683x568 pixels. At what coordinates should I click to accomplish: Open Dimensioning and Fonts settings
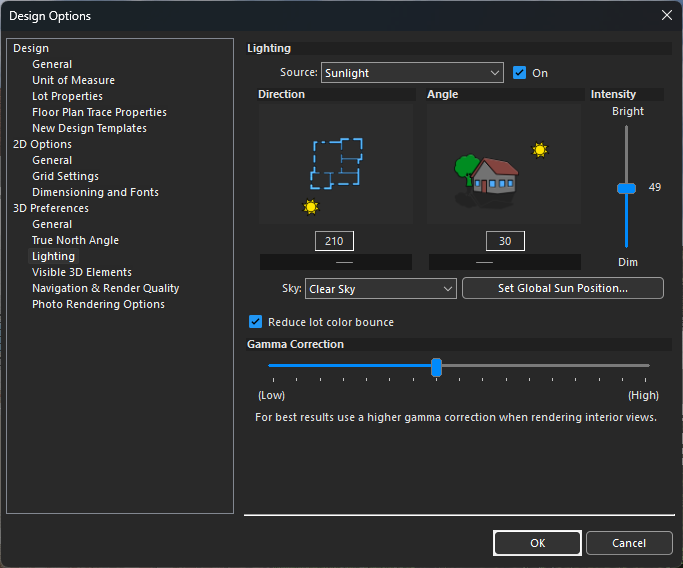click(95, 192)
